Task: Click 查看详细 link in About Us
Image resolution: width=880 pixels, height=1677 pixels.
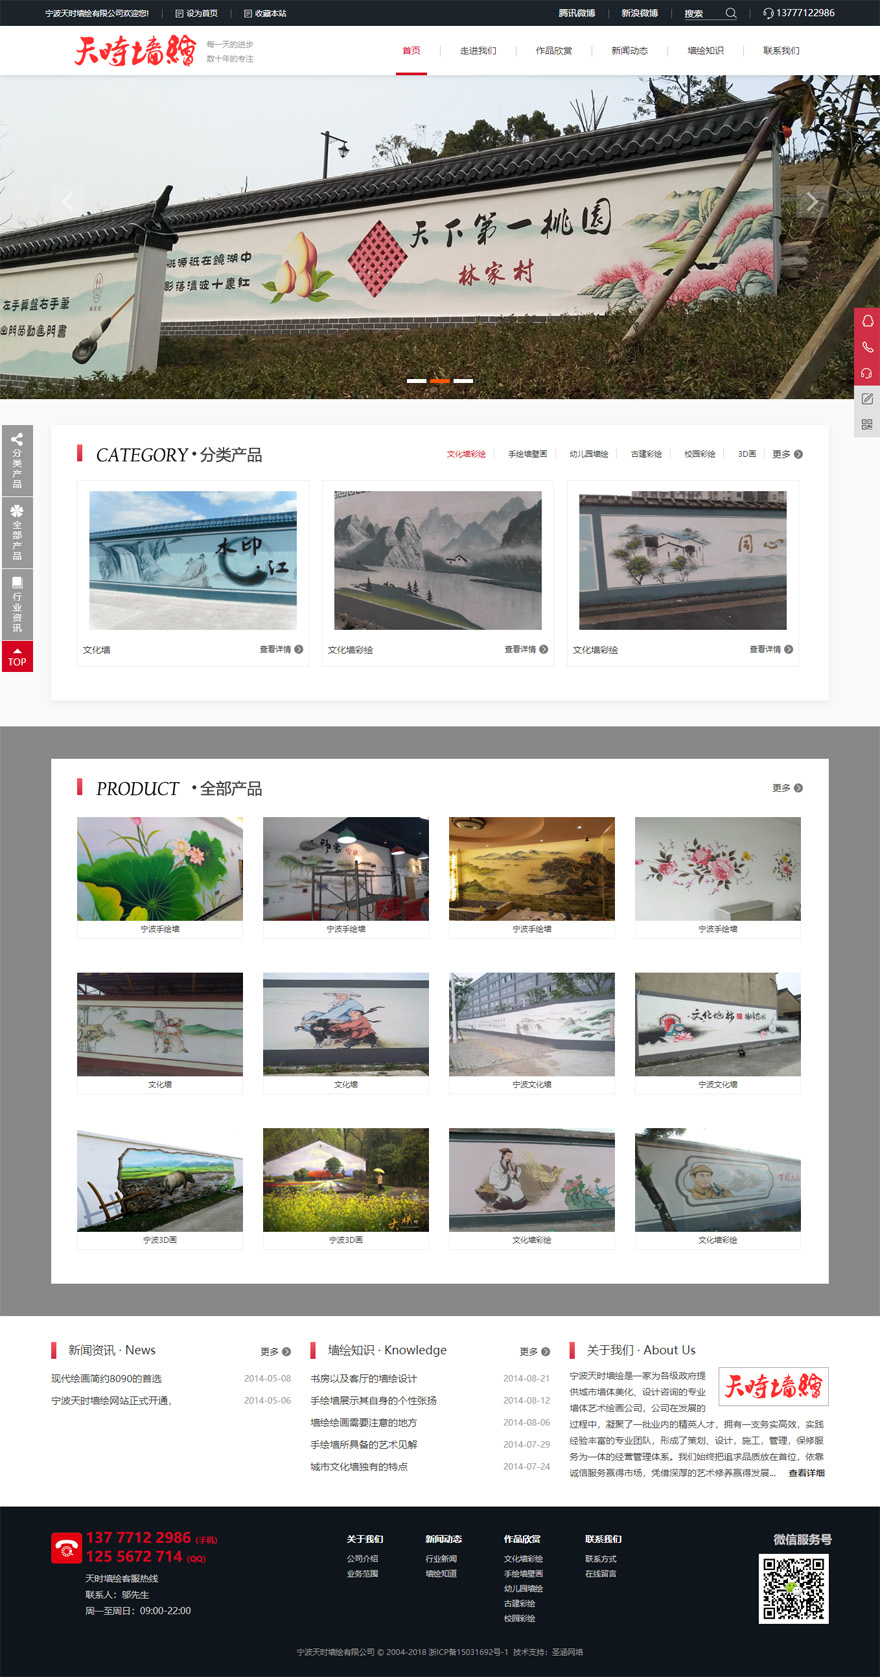Action: pyautogui.click(x=806, y=1473)
